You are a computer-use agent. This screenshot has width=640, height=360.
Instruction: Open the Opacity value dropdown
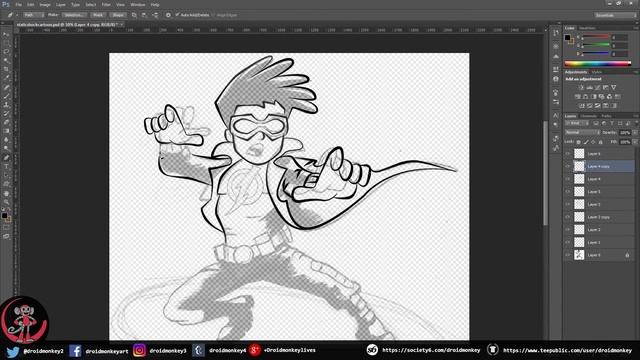click(x=635, y=133)
